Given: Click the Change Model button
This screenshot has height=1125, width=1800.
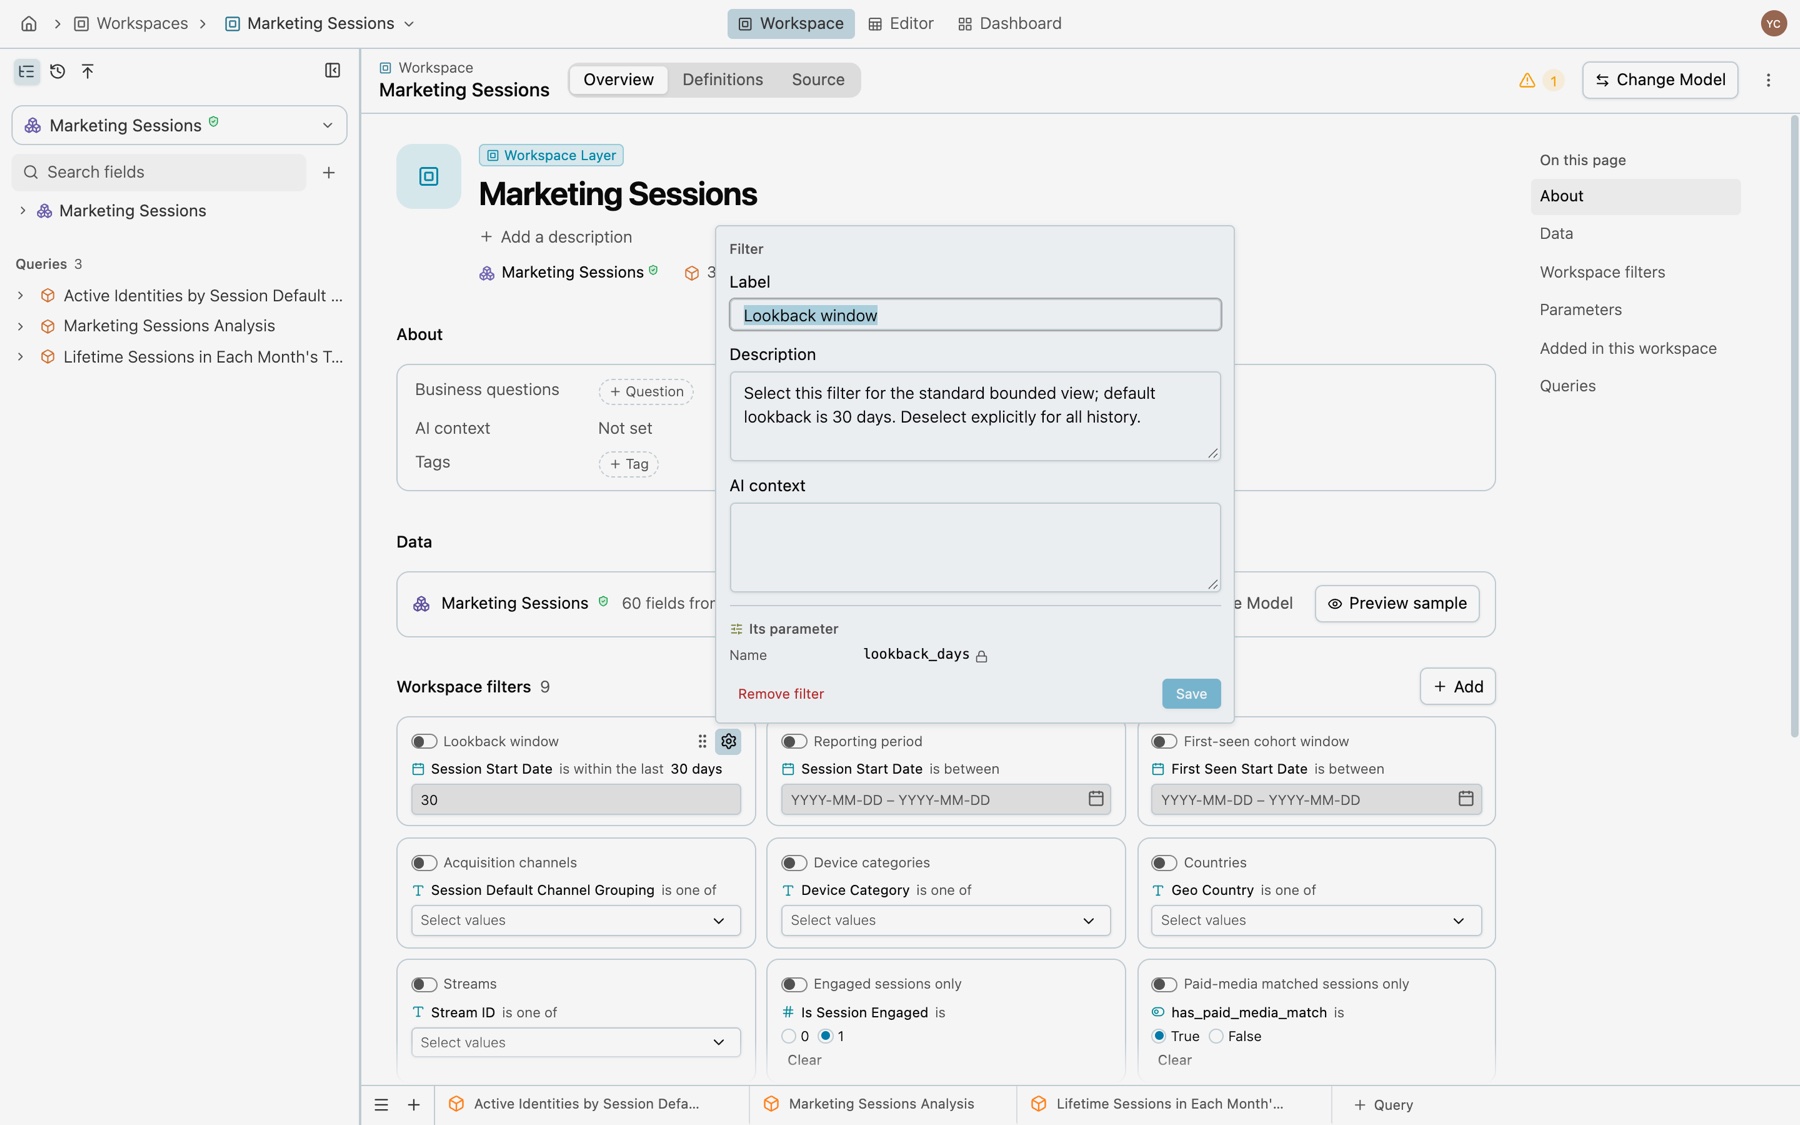Looking at the screenshot, I should point(1660,80).
